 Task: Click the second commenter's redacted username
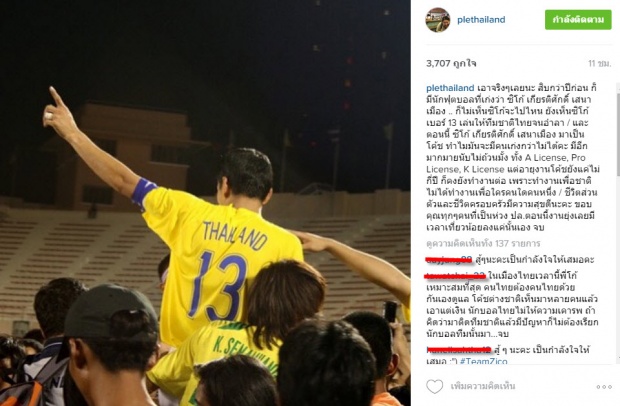(456, 276)
